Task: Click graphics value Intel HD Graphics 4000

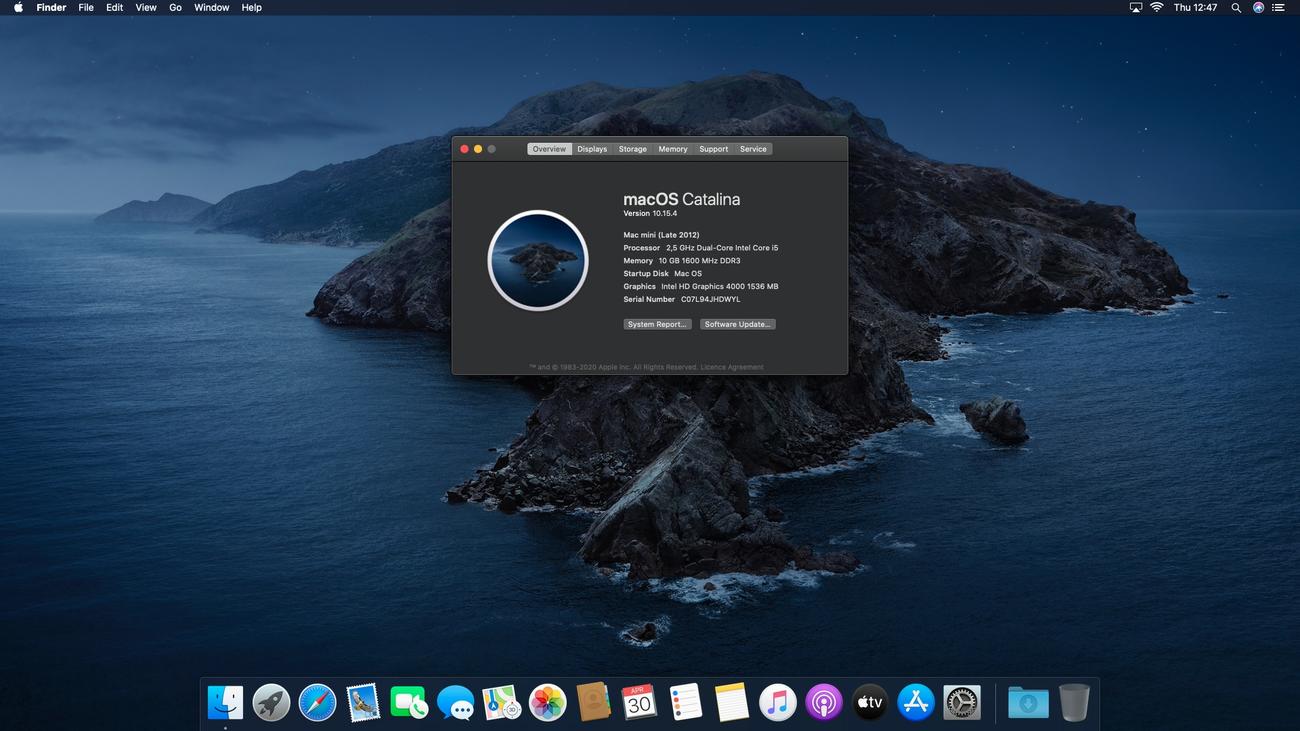Action: click(x=720, y=286)
